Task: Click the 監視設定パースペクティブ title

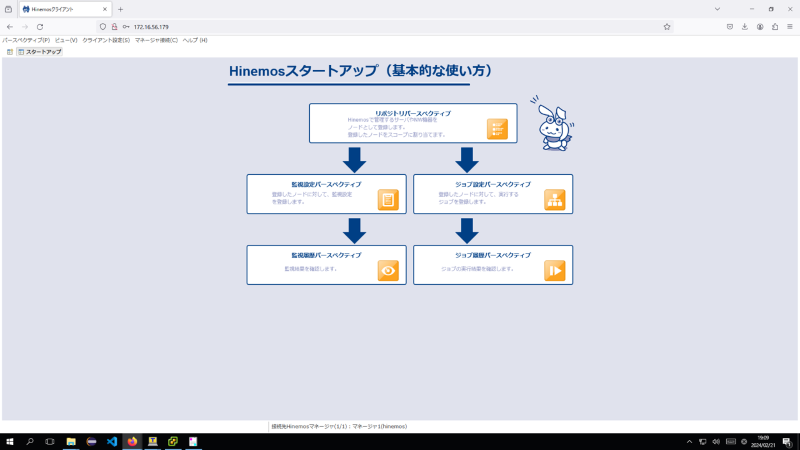Action: point(326,184)
